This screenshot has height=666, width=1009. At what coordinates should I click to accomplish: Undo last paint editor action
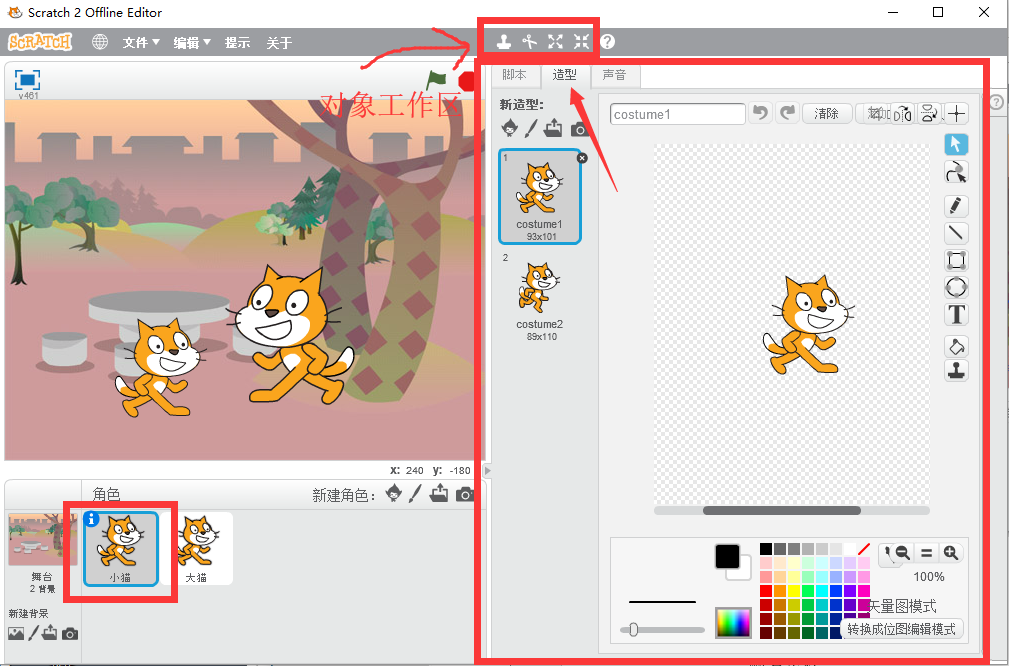click(761, 113)
